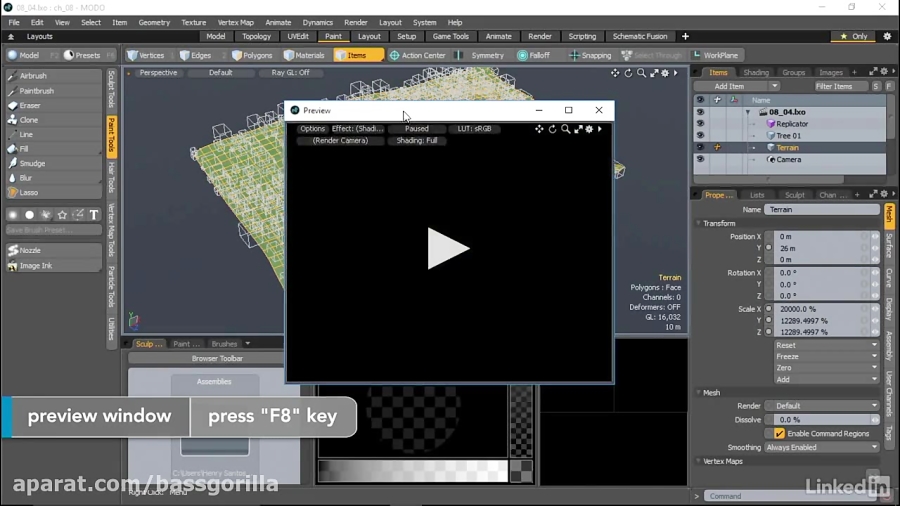Select the Paintbrush tool

(36, 91)
